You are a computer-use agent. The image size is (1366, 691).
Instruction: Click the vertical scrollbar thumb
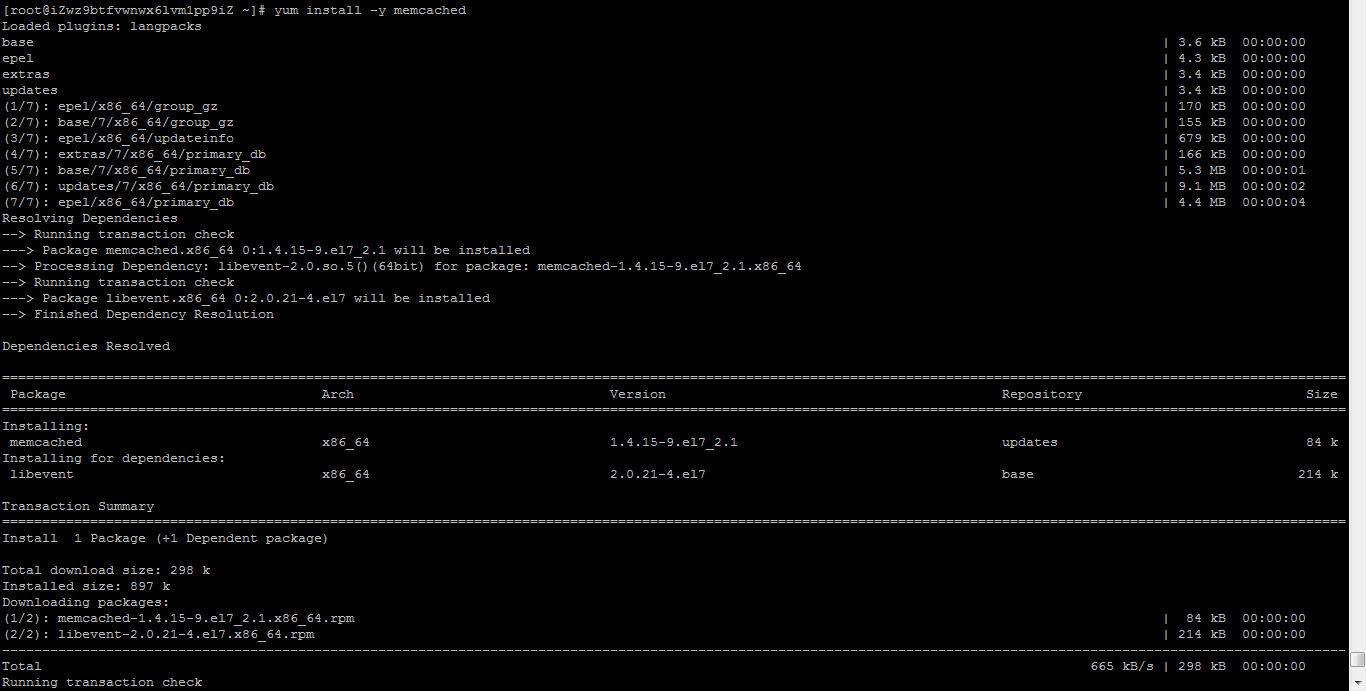pos(1357,659)
